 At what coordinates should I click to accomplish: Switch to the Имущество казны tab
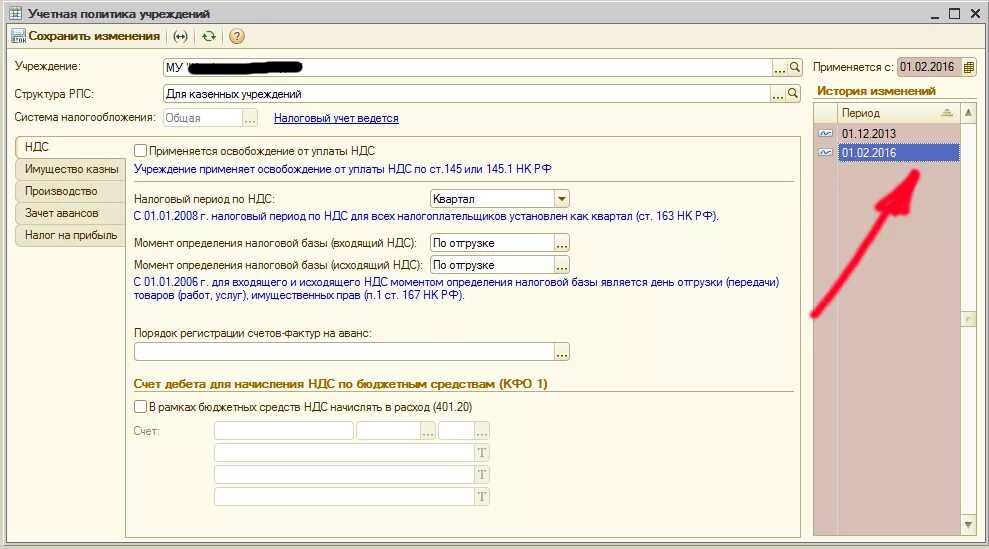pyautogui.click(x=70, y=169)
